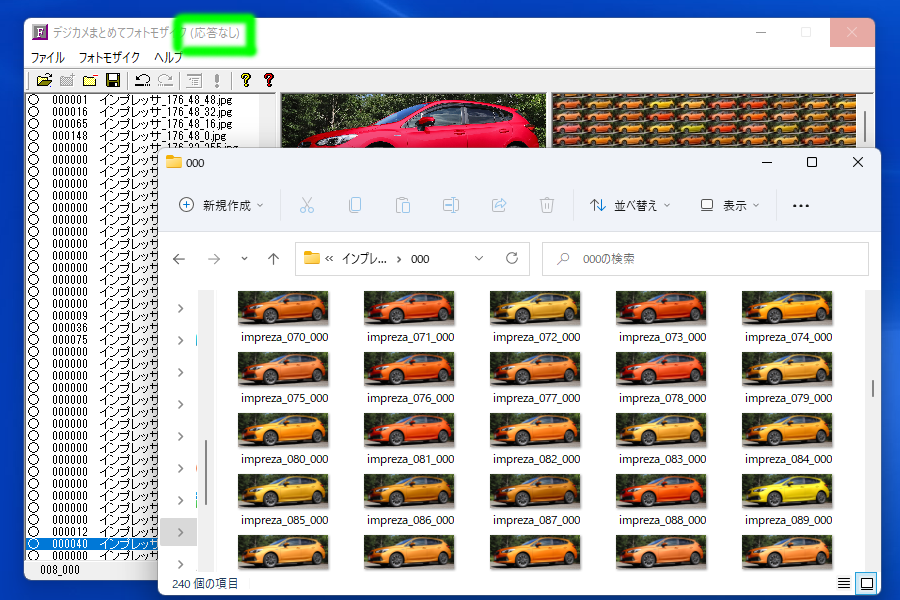Select radio button for row 000001
The height and width of the screenshot is (600, 900).
[33, 100]
